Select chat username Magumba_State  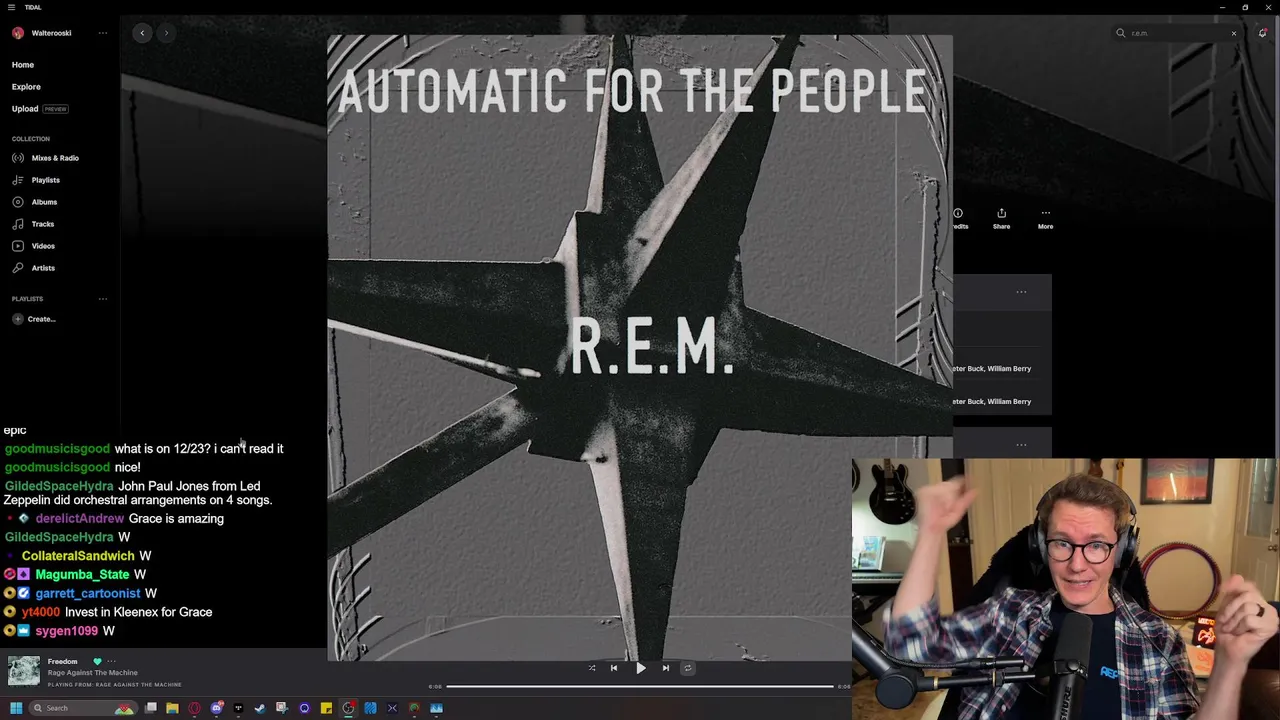click(82, 575)
